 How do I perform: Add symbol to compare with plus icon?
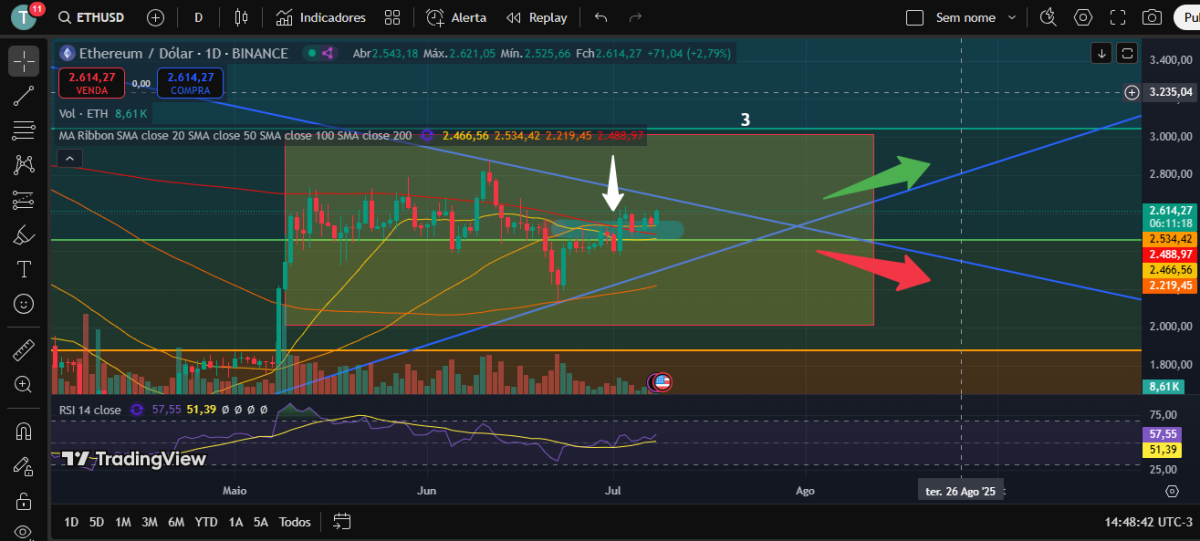pos(155,18)
